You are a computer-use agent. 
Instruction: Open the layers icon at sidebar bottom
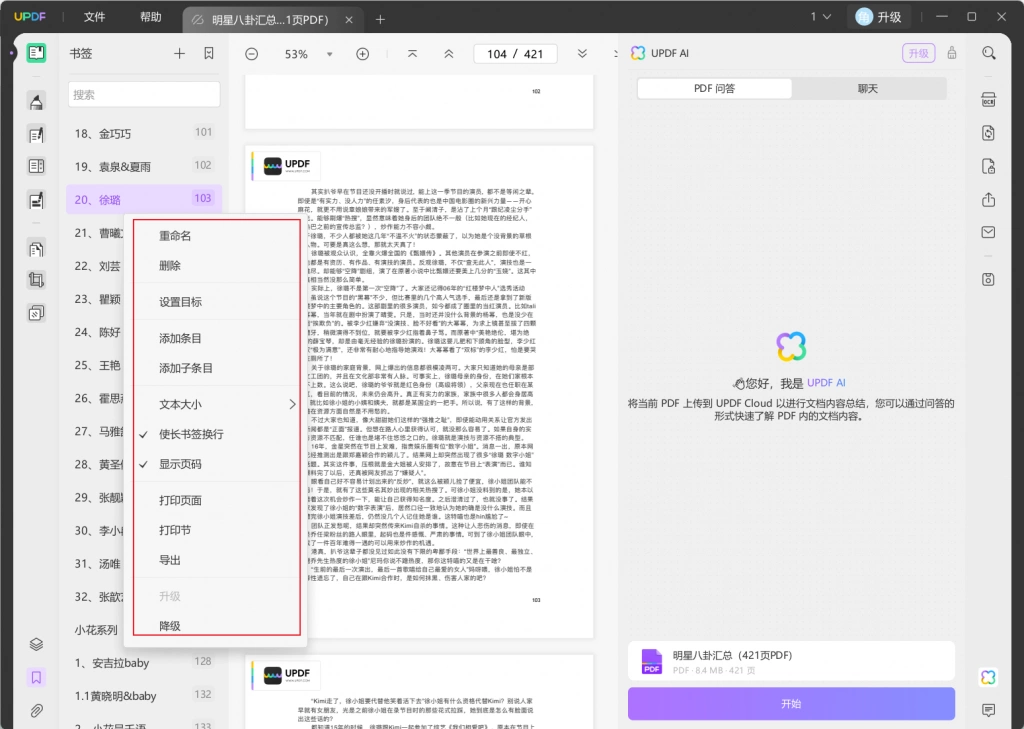36,644
